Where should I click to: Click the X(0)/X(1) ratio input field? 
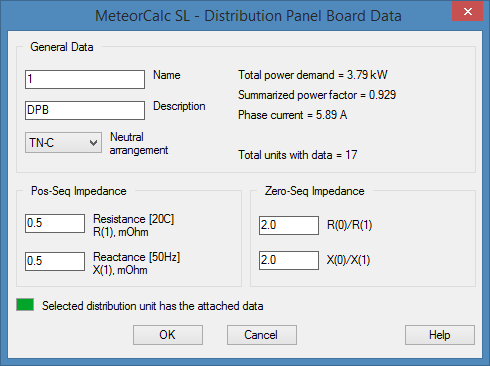point(289,260)
